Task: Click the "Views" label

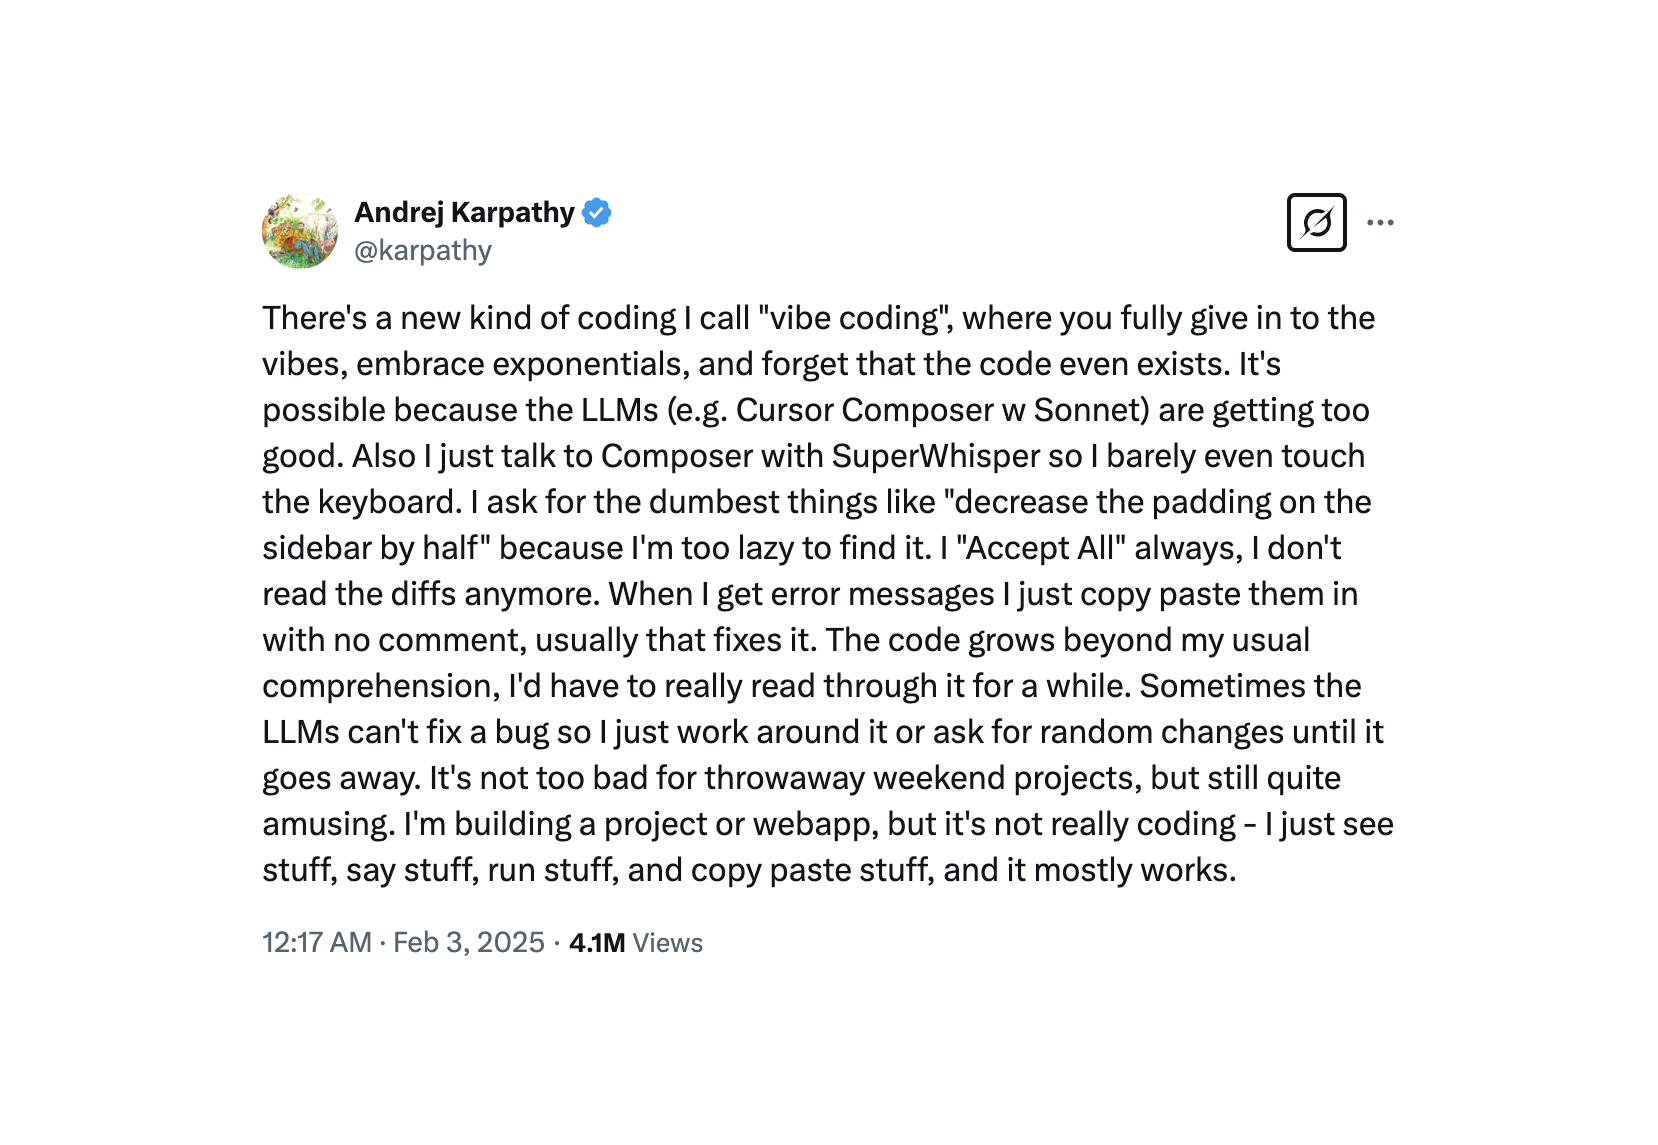Action: click(x=668, y=943)
